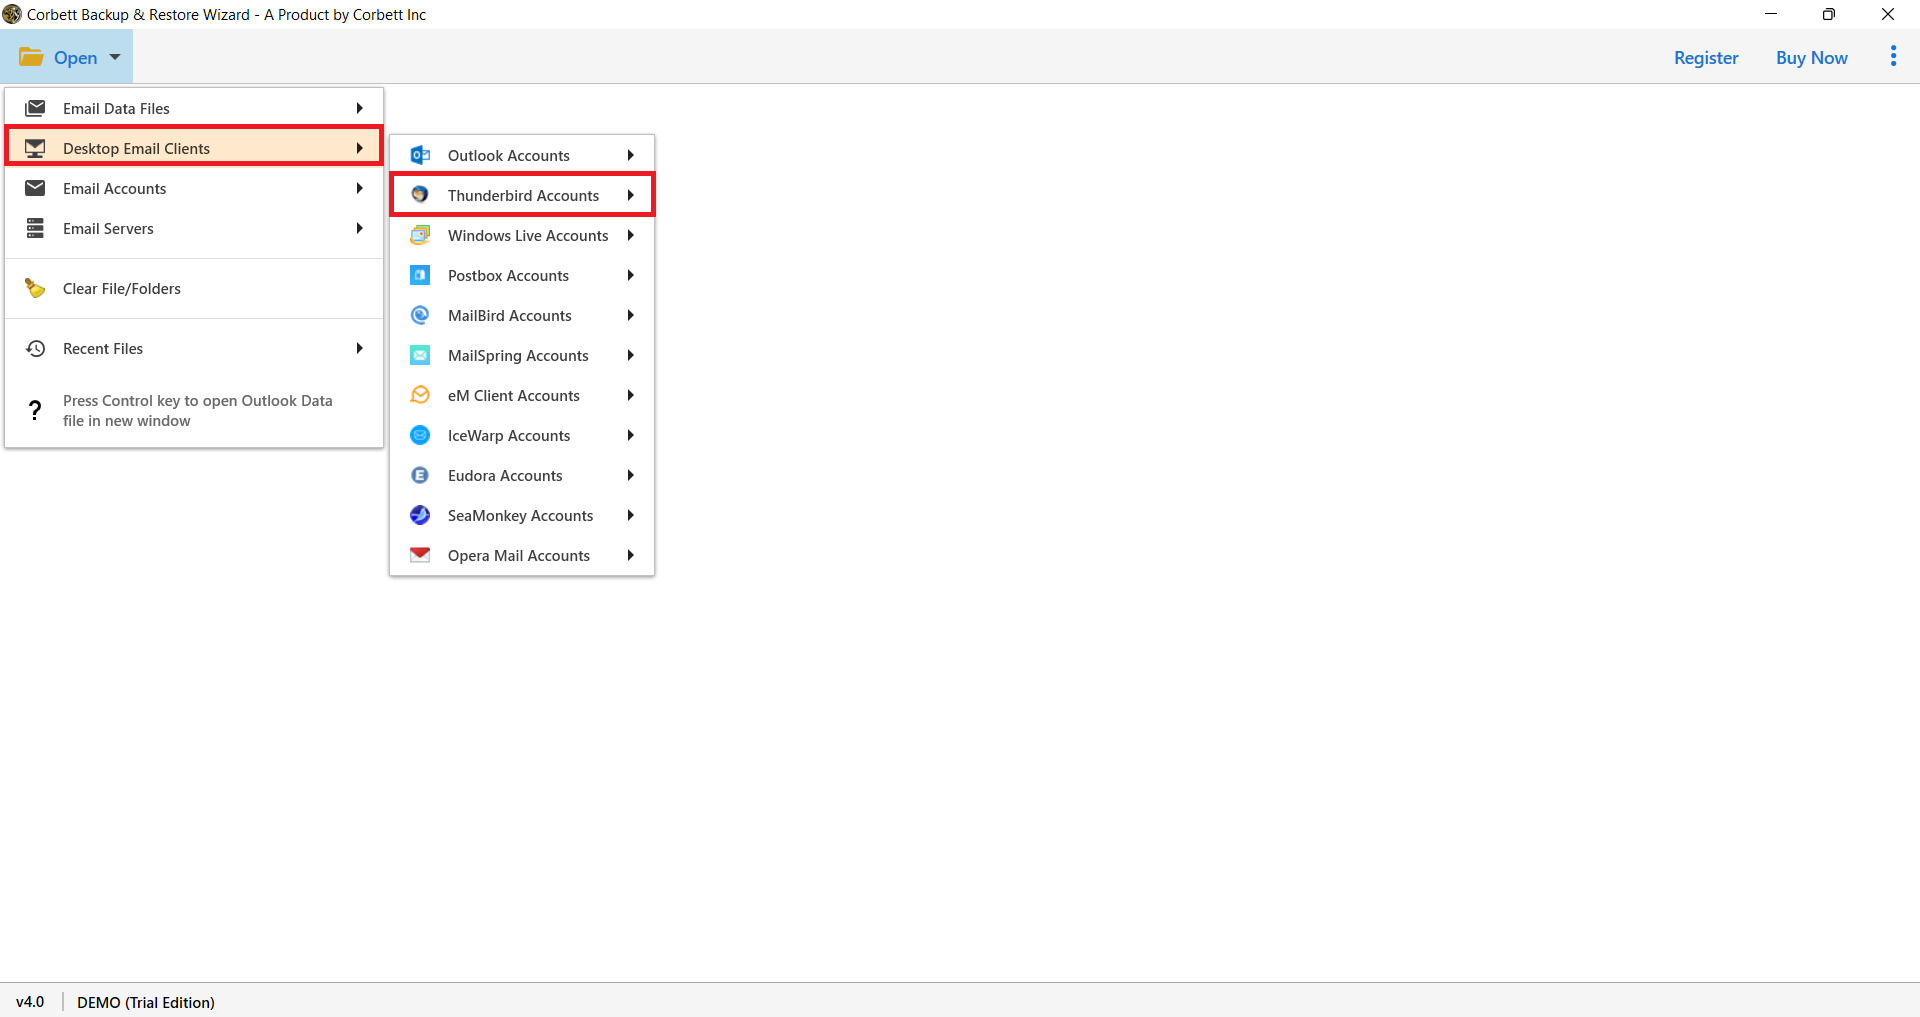Click the Clear File/Folders broom icon
Image resolution: width=1920 pixels, height=1017 pixels.
click(35, 288)
